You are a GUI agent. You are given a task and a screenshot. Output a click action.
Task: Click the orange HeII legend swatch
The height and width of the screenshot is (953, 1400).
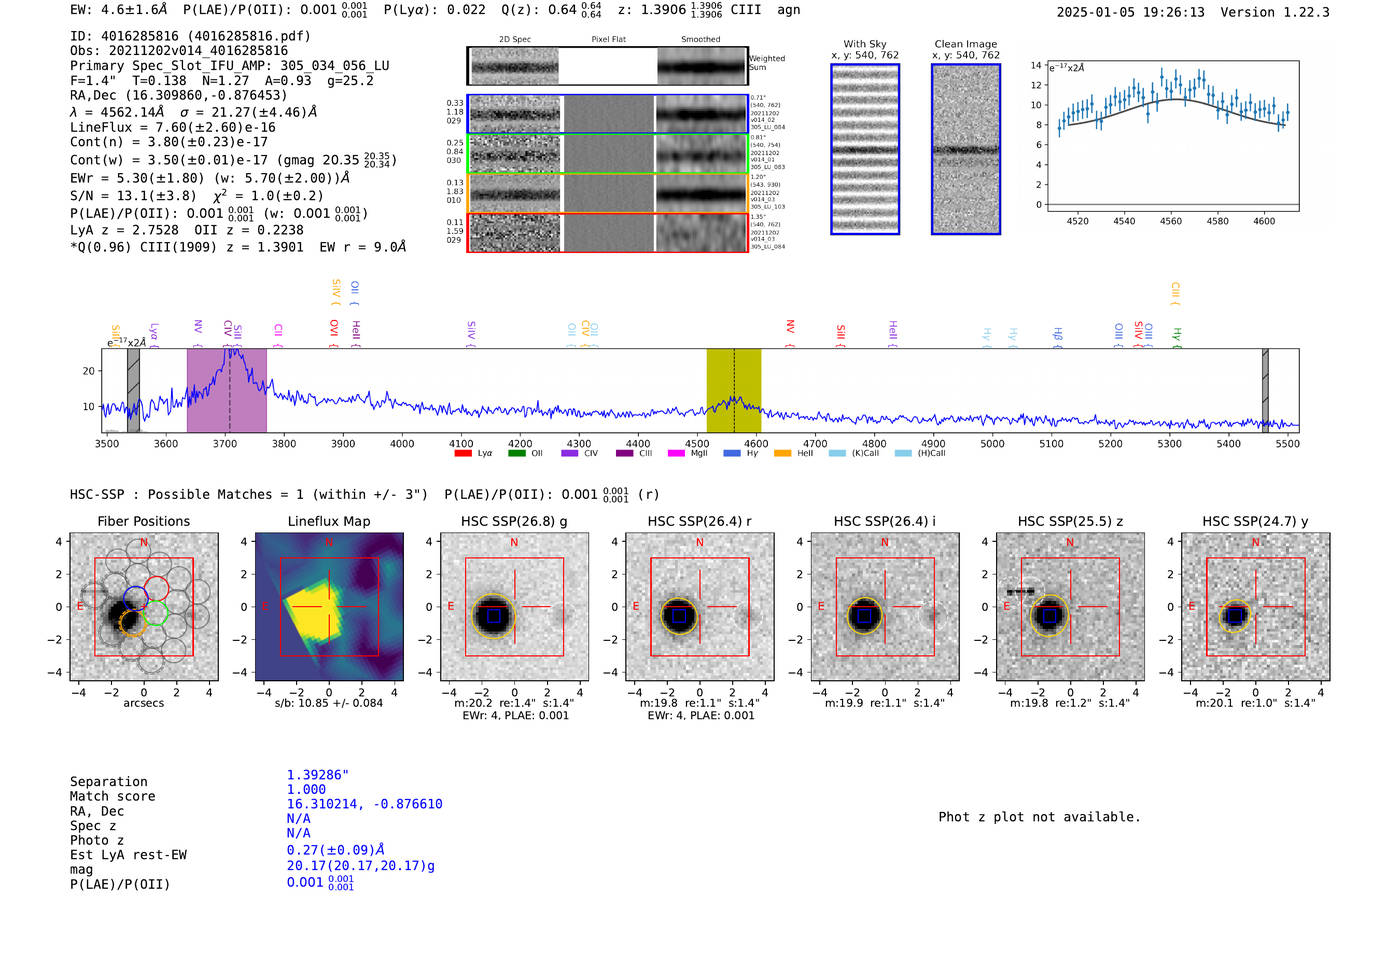[x=782, y=453]
